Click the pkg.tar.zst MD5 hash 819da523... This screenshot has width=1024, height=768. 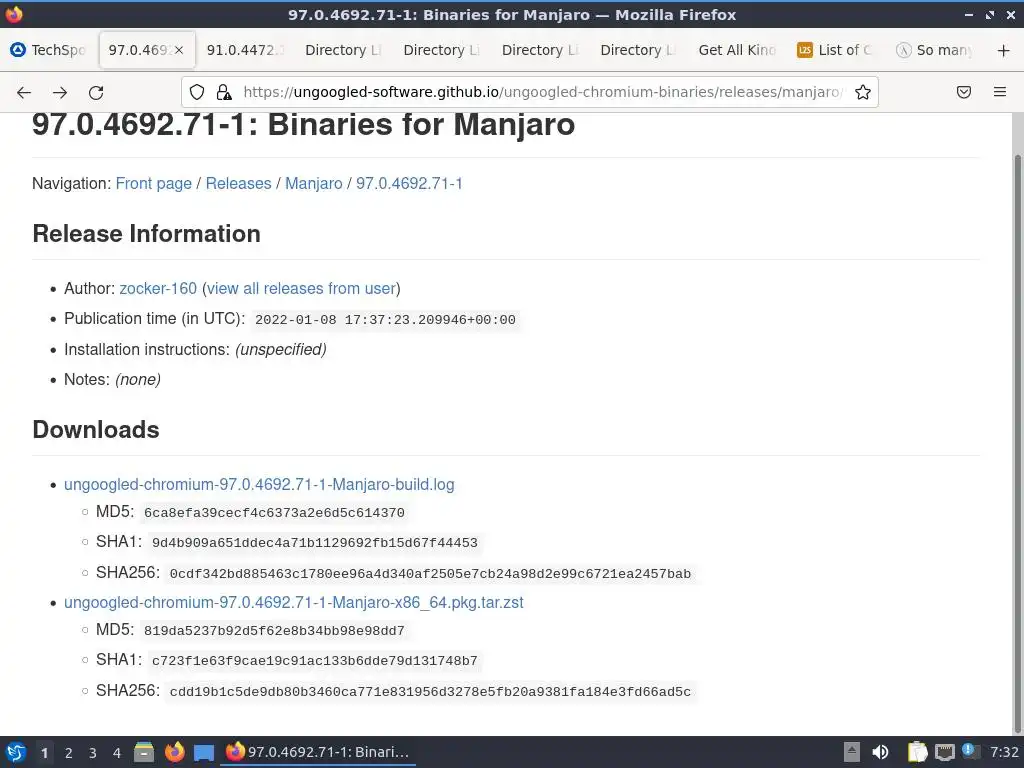pos(274,631)
